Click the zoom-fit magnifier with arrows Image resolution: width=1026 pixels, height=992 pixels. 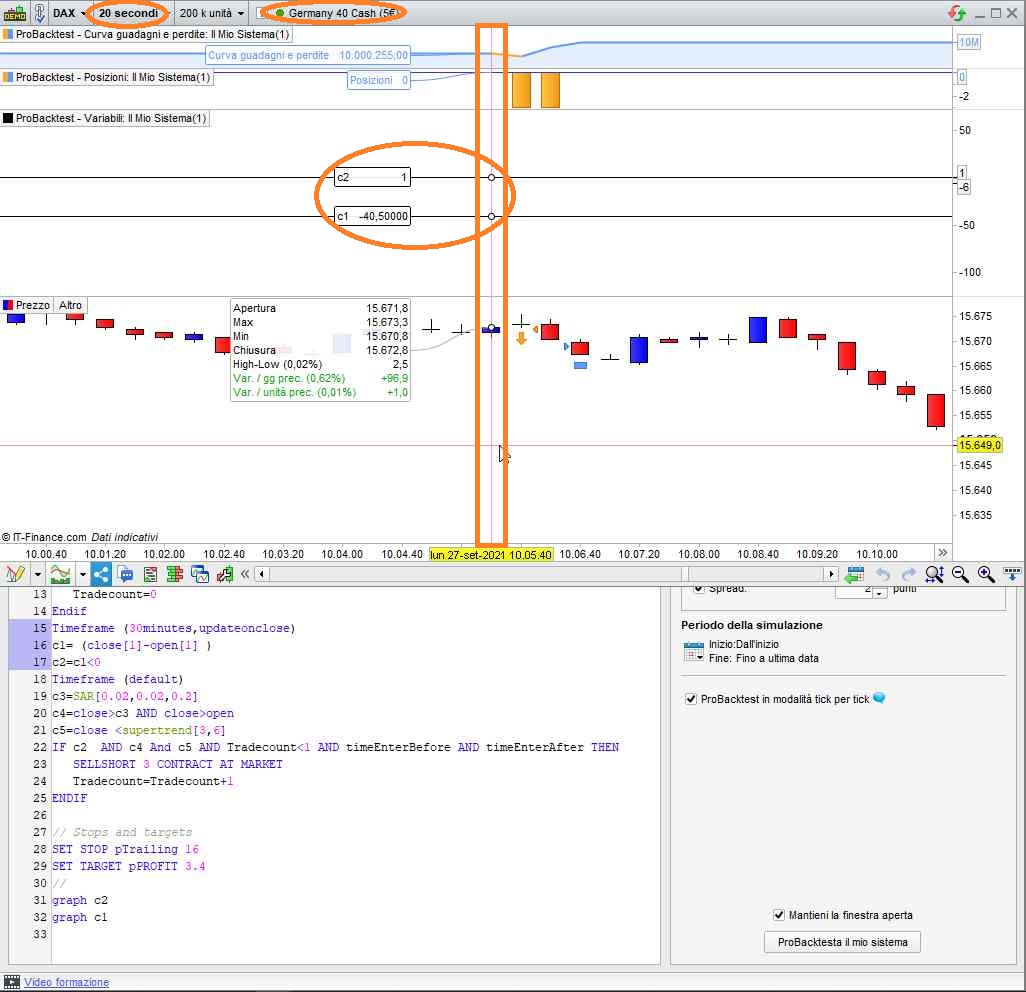pyautogui.click(x=934, y=575)
